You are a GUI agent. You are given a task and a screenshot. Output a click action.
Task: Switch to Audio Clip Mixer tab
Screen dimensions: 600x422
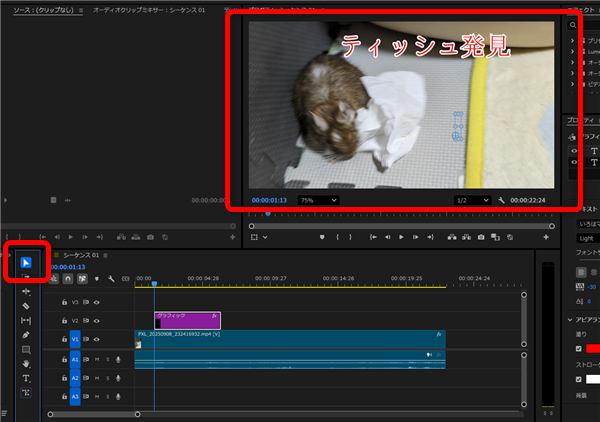tap(150, 9)
